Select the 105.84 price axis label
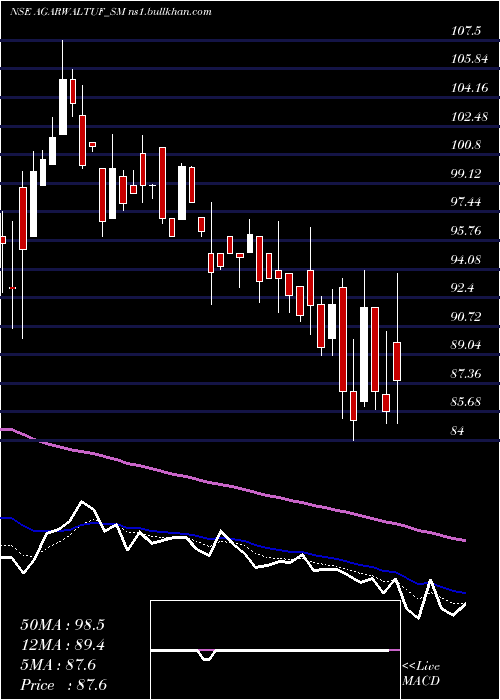This screenshot has width=500, height=700. click(469, 59)
